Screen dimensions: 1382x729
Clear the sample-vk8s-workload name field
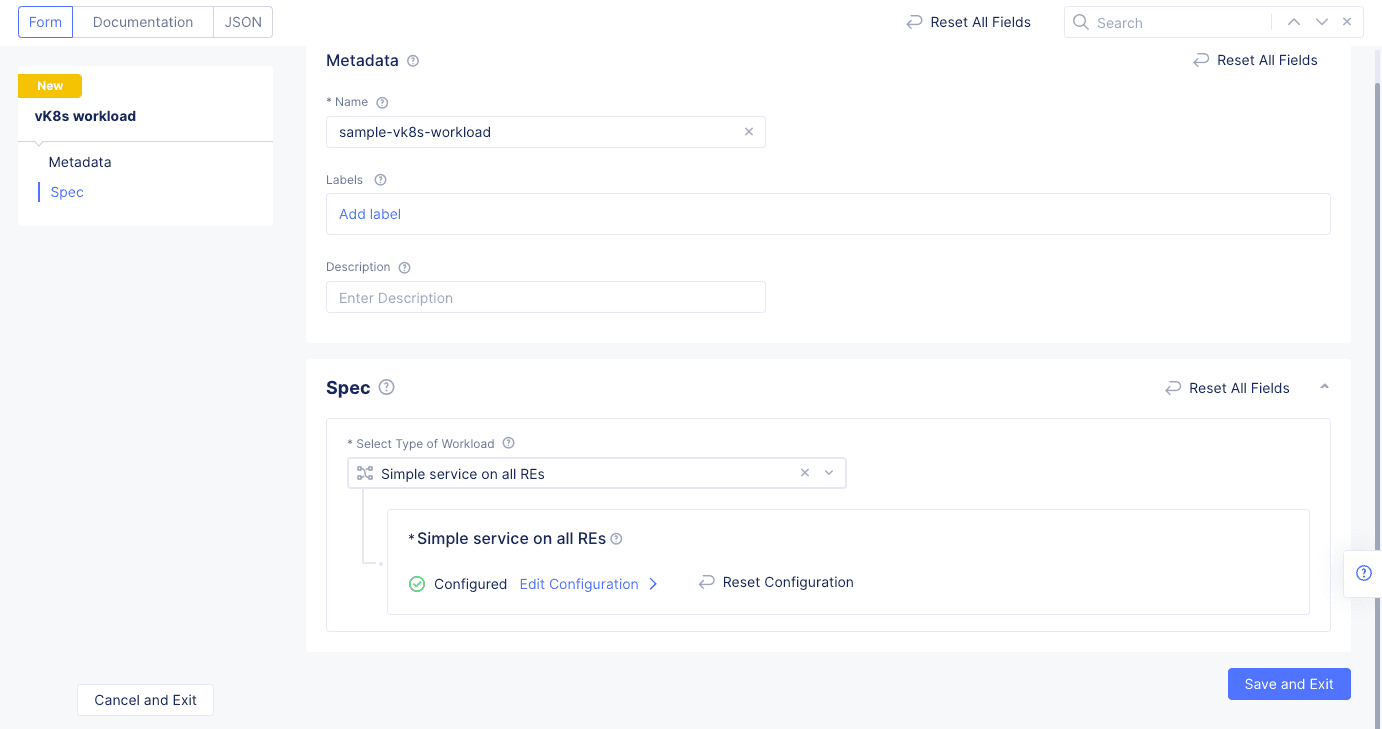749,132
